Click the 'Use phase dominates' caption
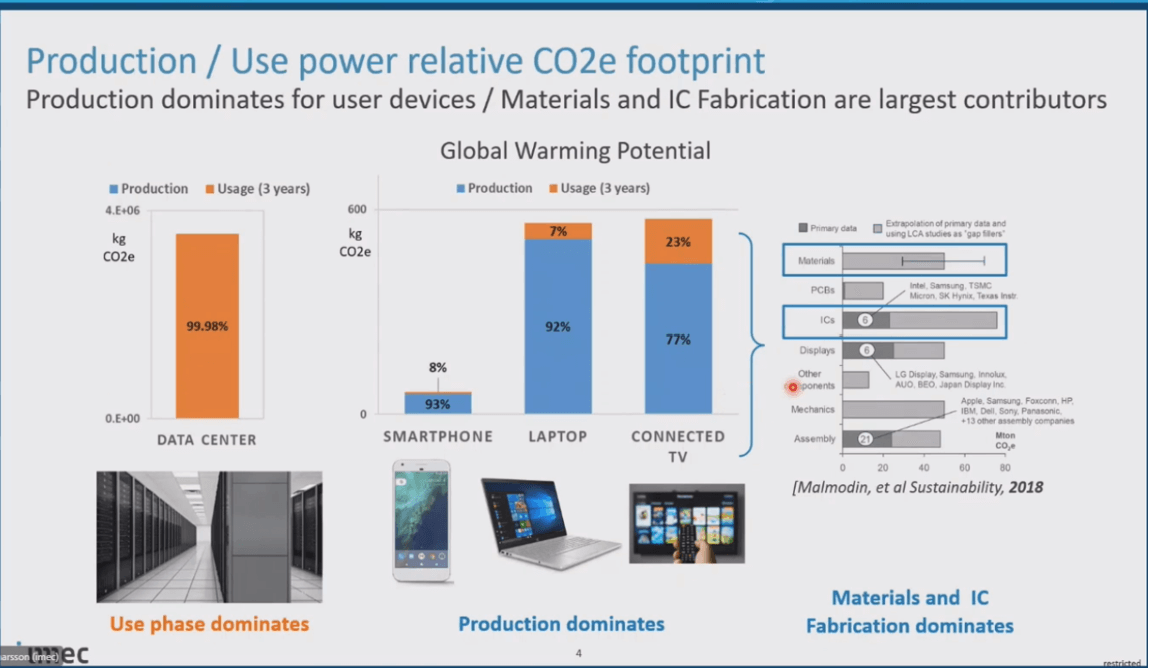1152x672 pixels. (x=209, y=624)
